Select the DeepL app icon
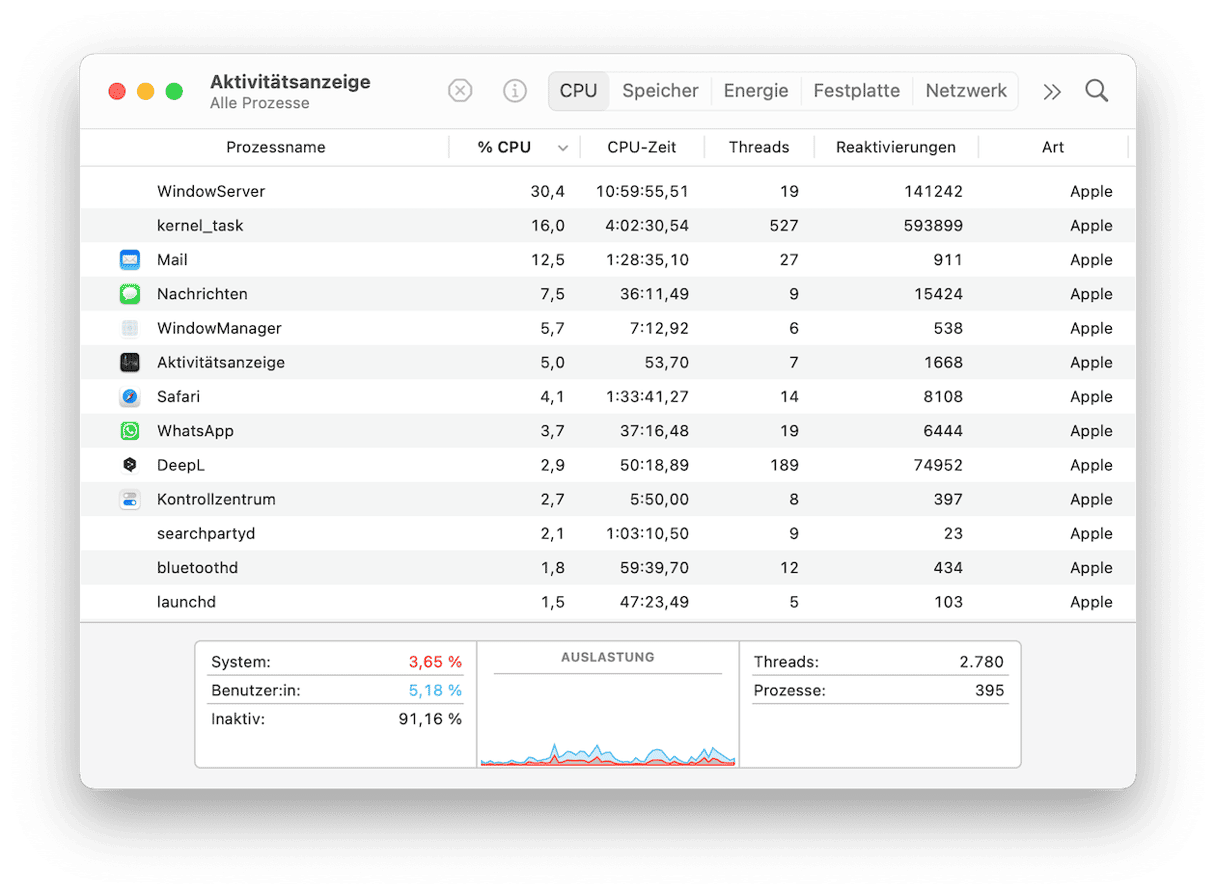Image resolution: width=1216 pixels, height=894 pixels. [x=130, y=465]
